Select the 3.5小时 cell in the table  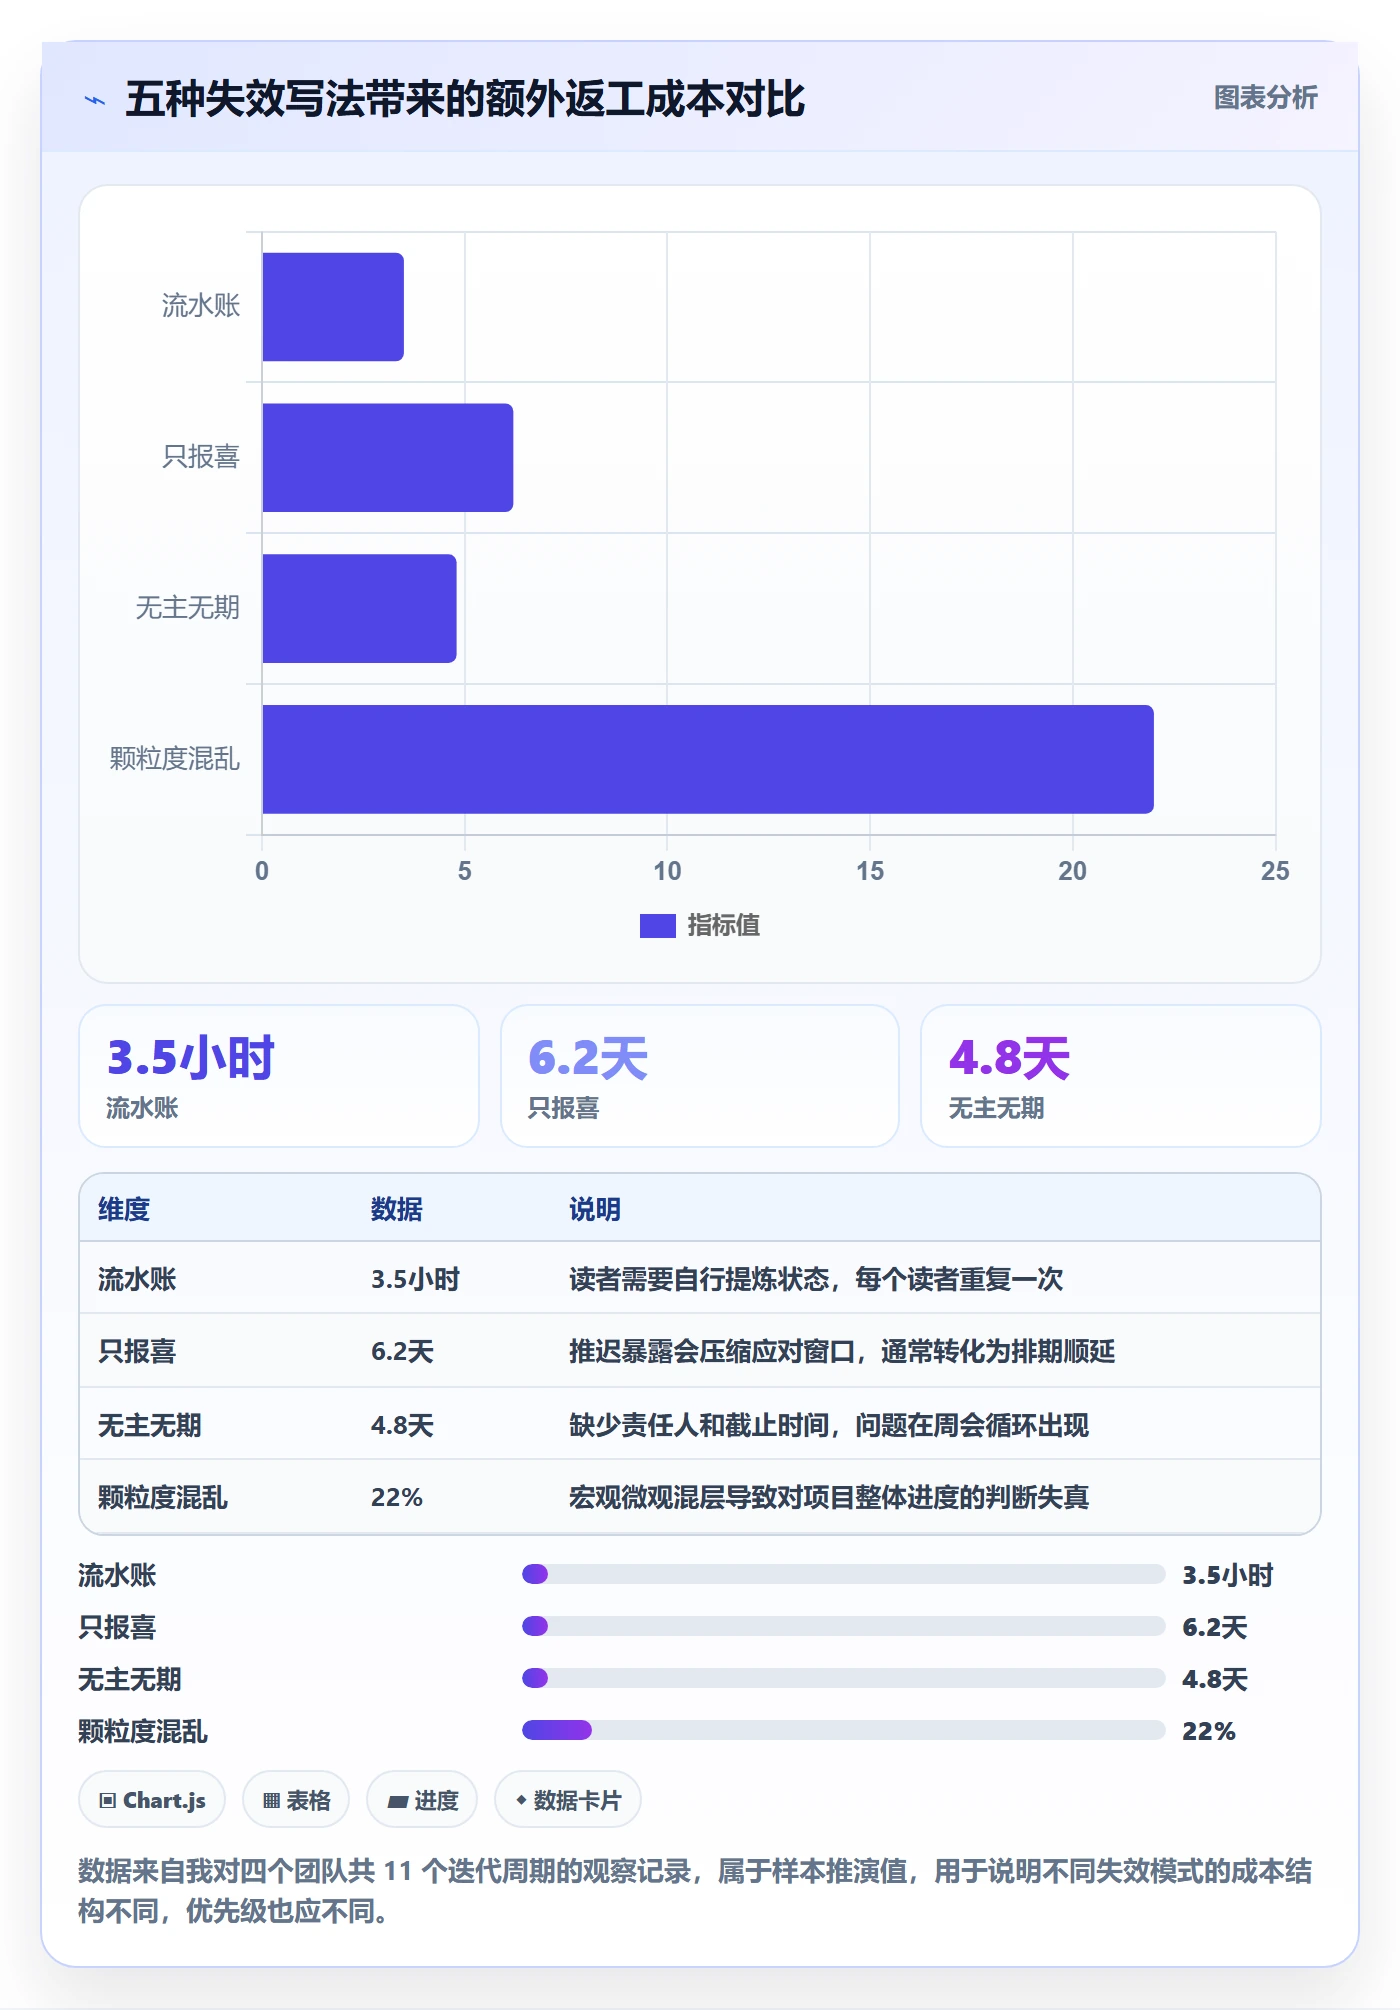click(415, 1279)
